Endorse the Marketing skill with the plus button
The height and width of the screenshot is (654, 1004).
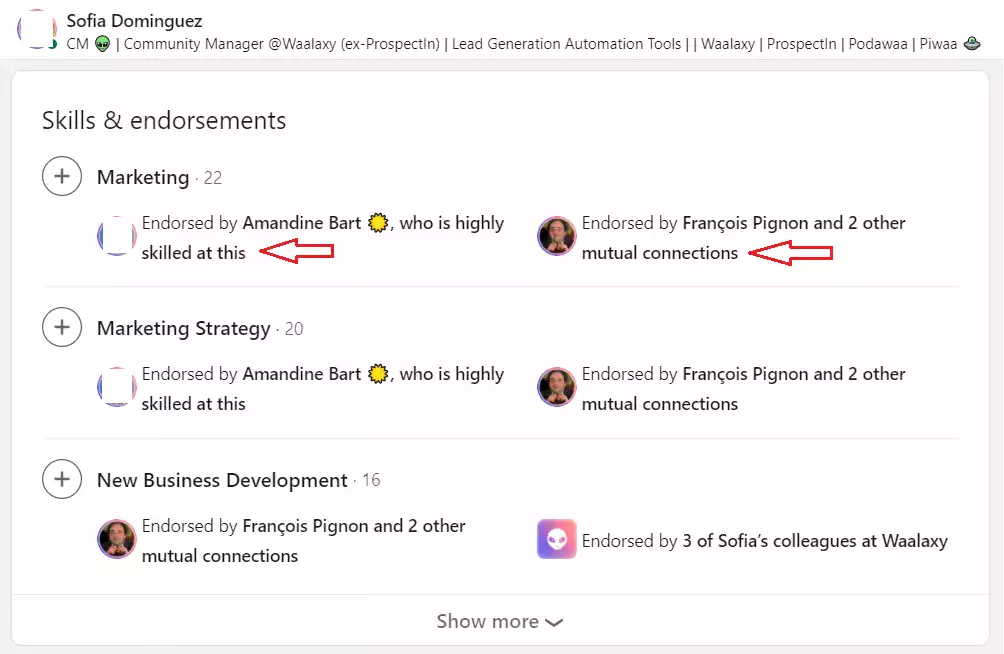tap(62, 176)
